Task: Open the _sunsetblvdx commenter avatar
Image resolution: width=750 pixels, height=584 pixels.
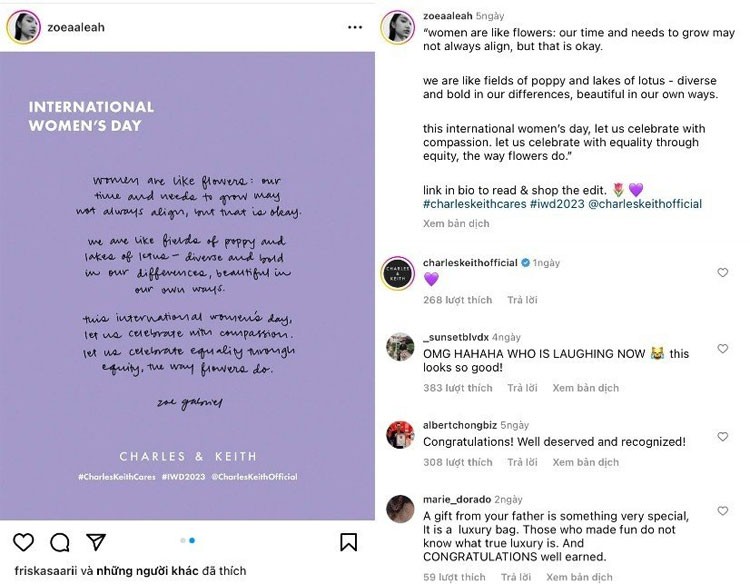Action: [x=400, y=347]
